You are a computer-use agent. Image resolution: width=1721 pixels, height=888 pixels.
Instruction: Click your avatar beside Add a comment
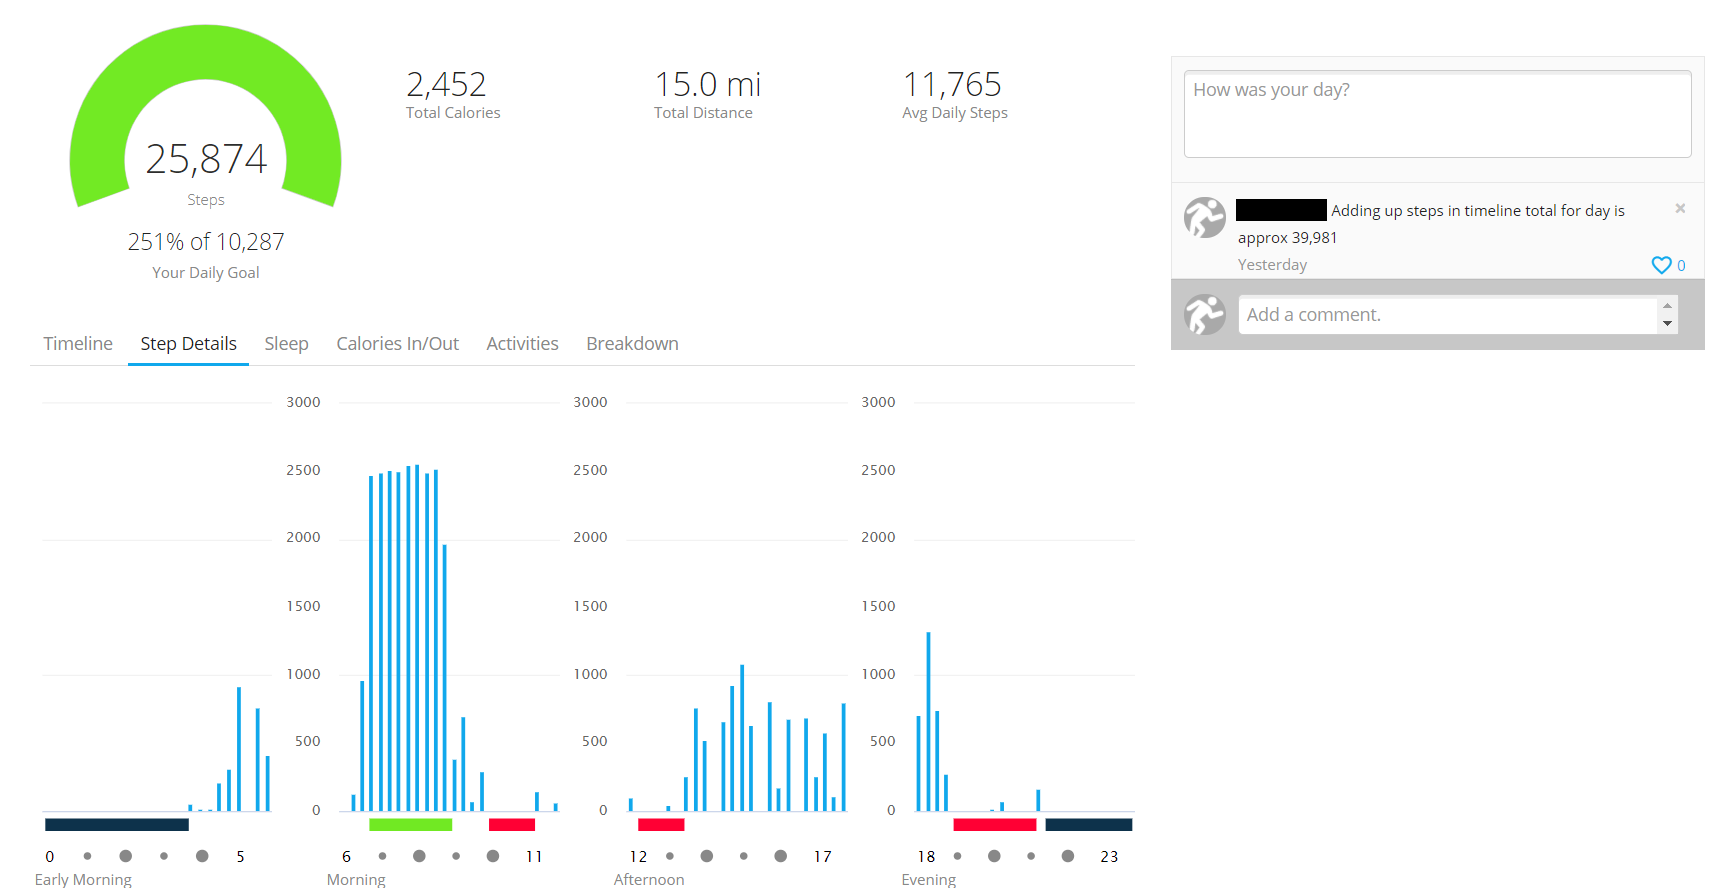(x=1204, y=315)
